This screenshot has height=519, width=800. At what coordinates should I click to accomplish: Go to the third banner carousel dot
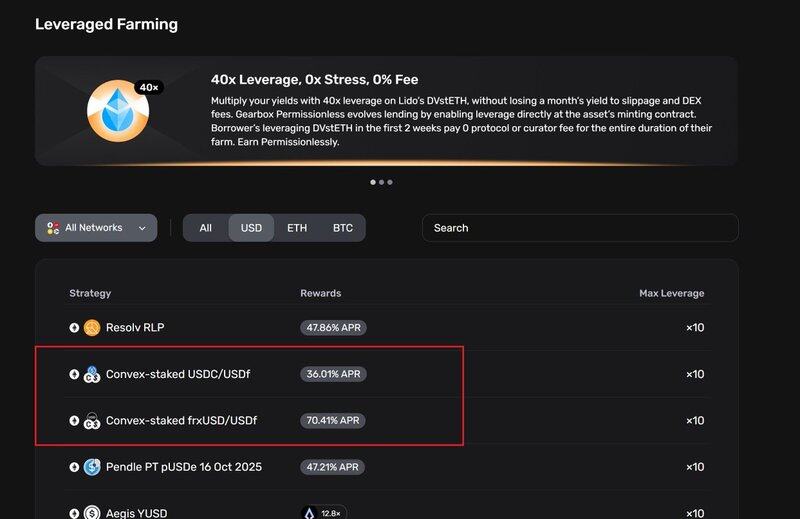(x=390, y=182)
